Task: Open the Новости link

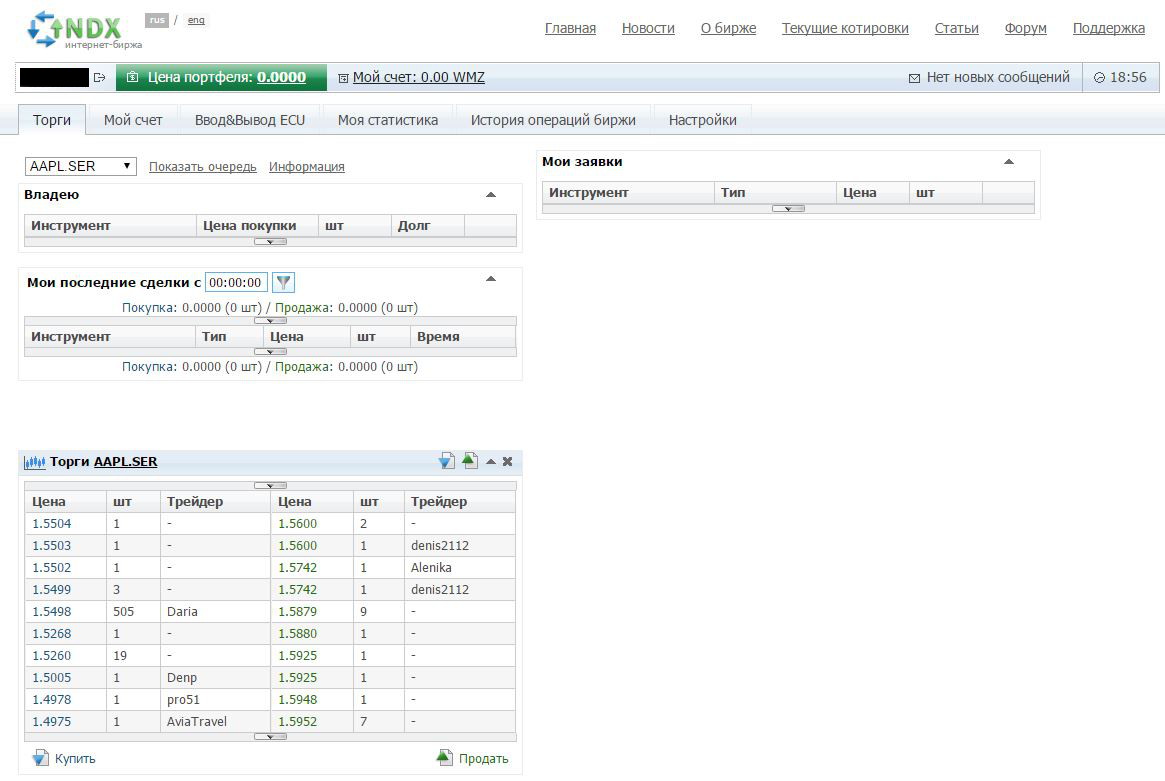Action: (648, 28)
